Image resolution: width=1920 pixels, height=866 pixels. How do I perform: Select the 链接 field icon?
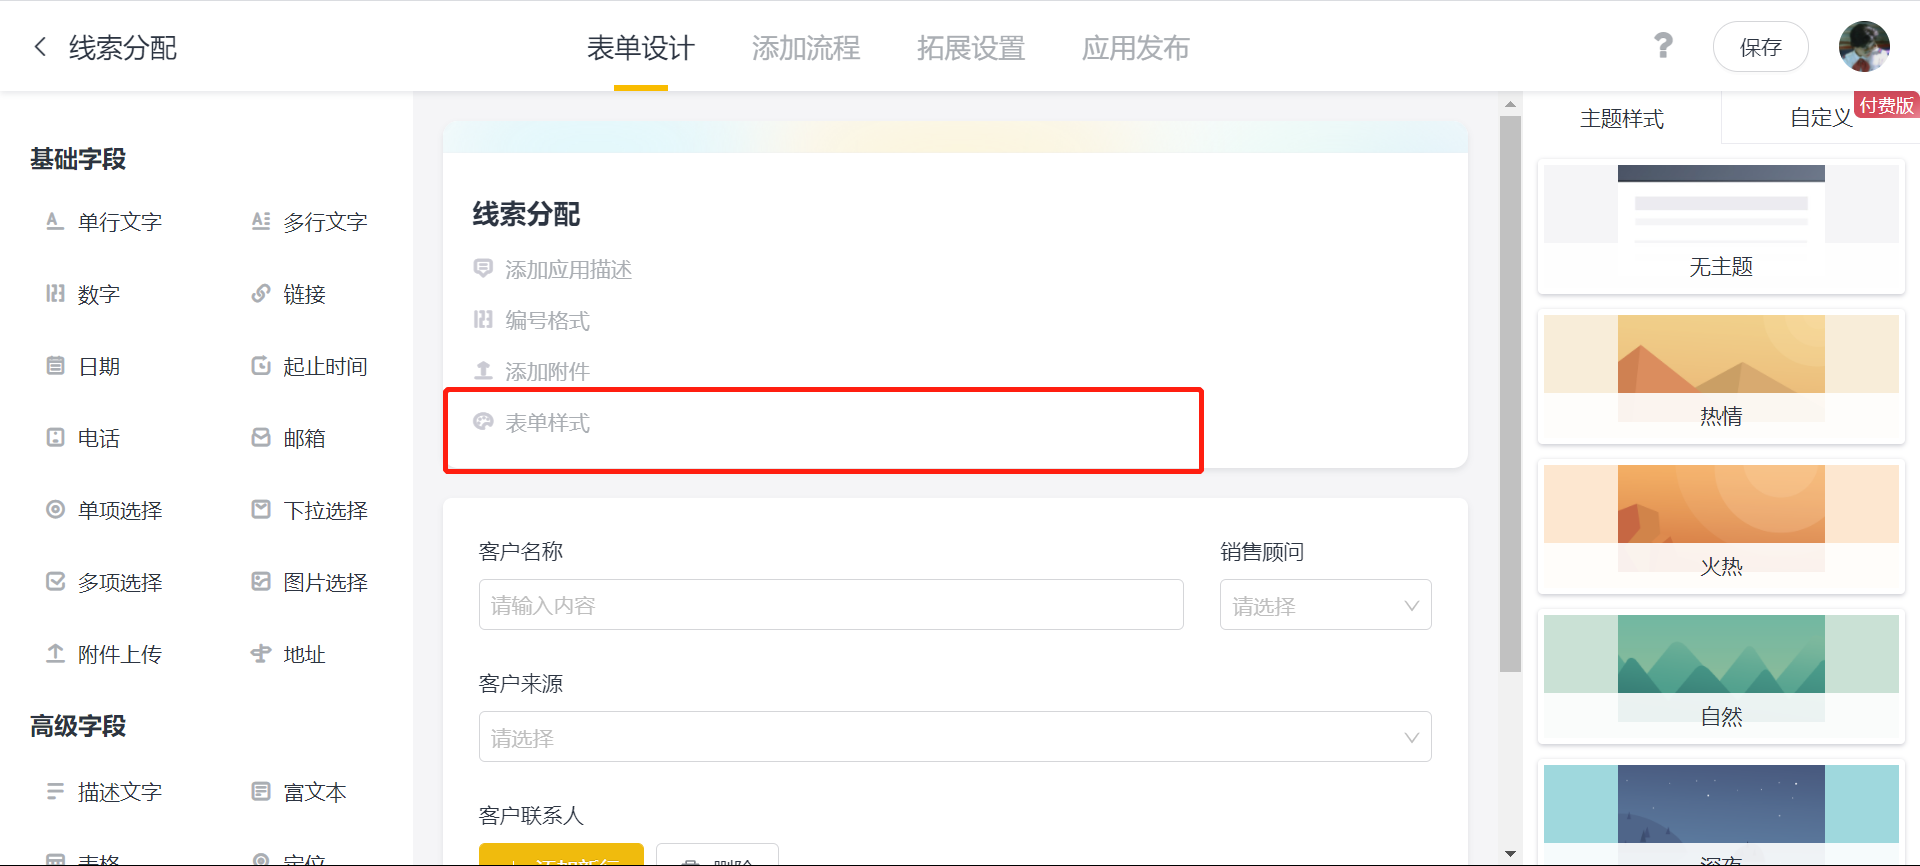(260, 294)
